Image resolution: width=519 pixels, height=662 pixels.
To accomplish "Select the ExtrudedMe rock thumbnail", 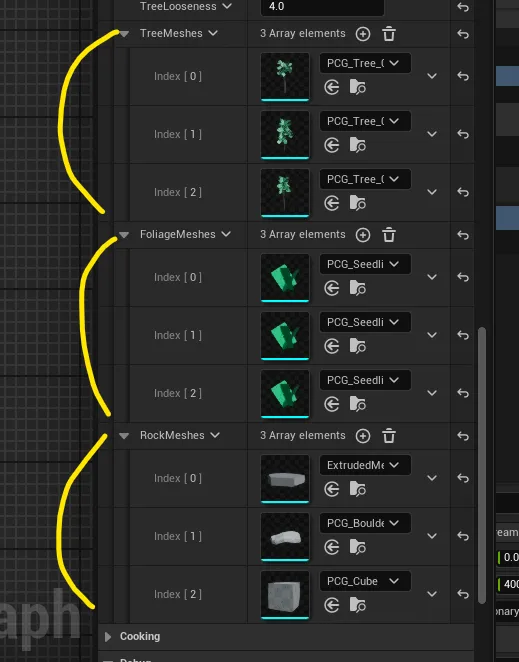I will (285, 479).
